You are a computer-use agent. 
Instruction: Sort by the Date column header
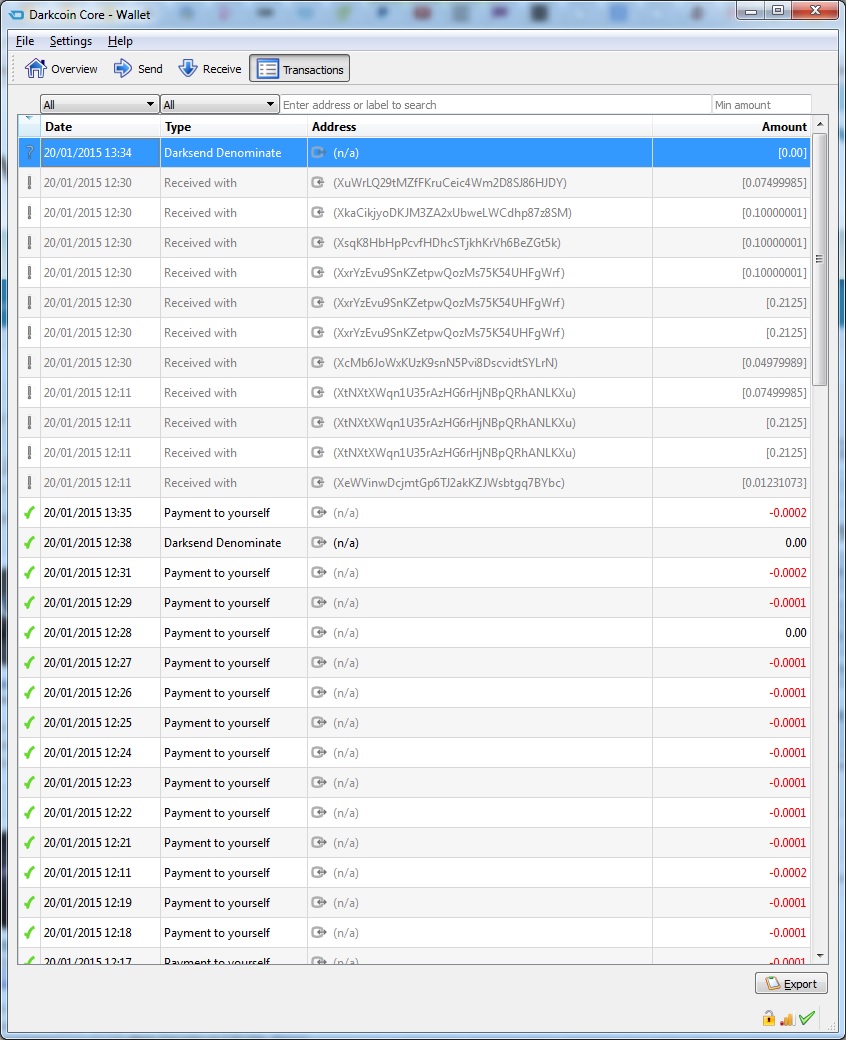click(x=100, y=127)
